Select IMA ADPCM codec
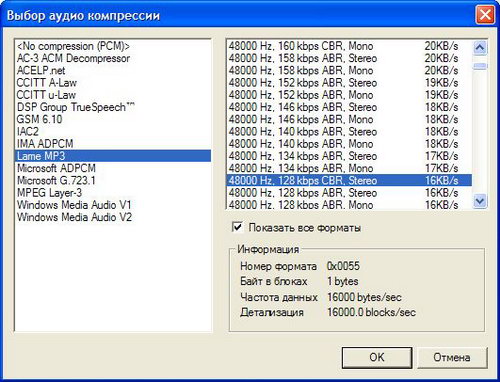The width and height of the screenshot is (500, 382). (113, 144)
